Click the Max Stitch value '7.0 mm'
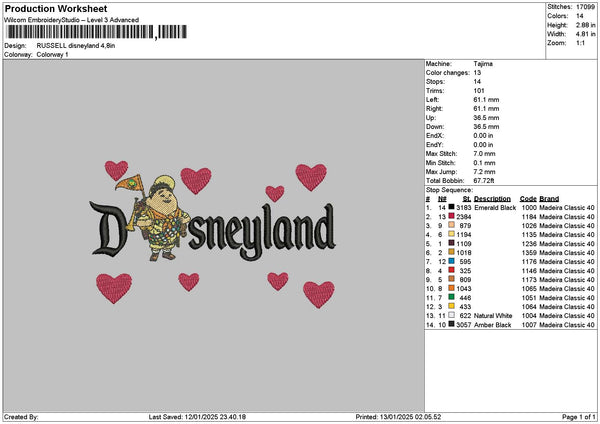The width and height of the screenshot is (600, 424). [x=484, y=154]
